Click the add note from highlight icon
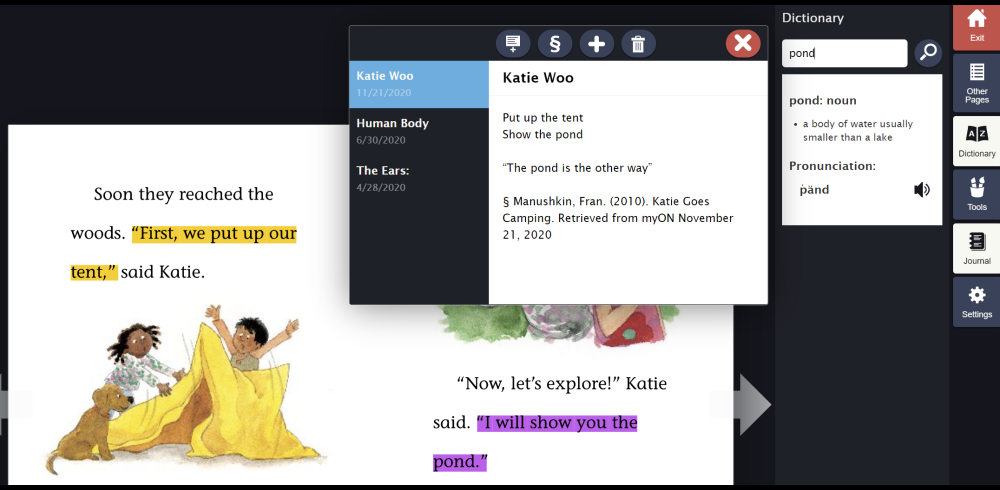The width and height of the screenshot is (1000, 490). pyautogui.click(x=513, y=43)
